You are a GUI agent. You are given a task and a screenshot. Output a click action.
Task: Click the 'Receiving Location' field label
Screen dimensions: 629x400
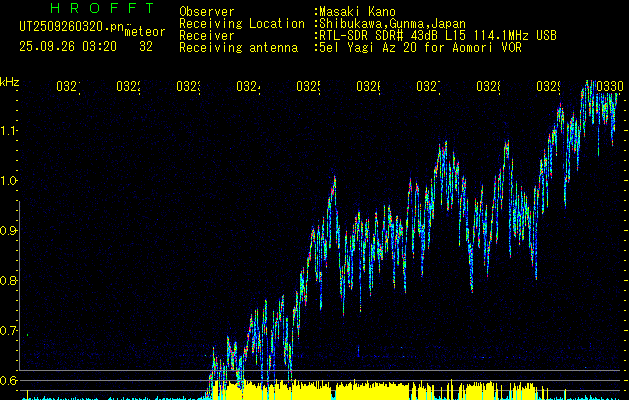241,23
